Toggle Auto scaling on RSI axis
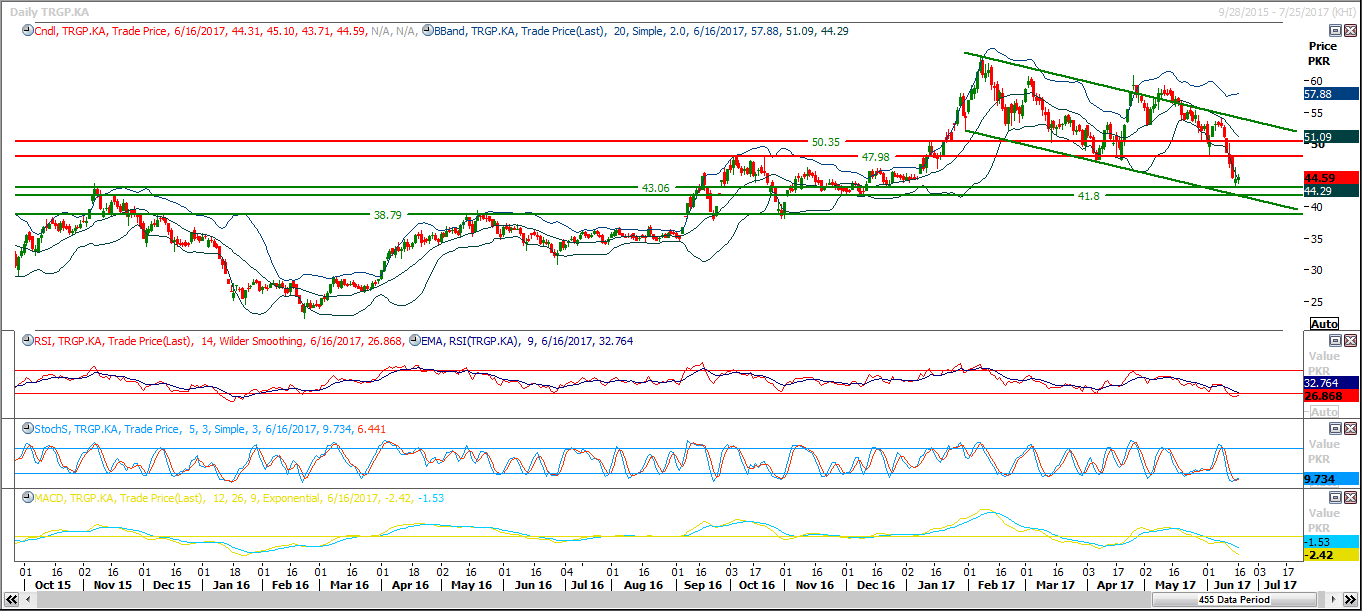The image size is (1362, 611). pyautogui.click(x=1324, y=412)
